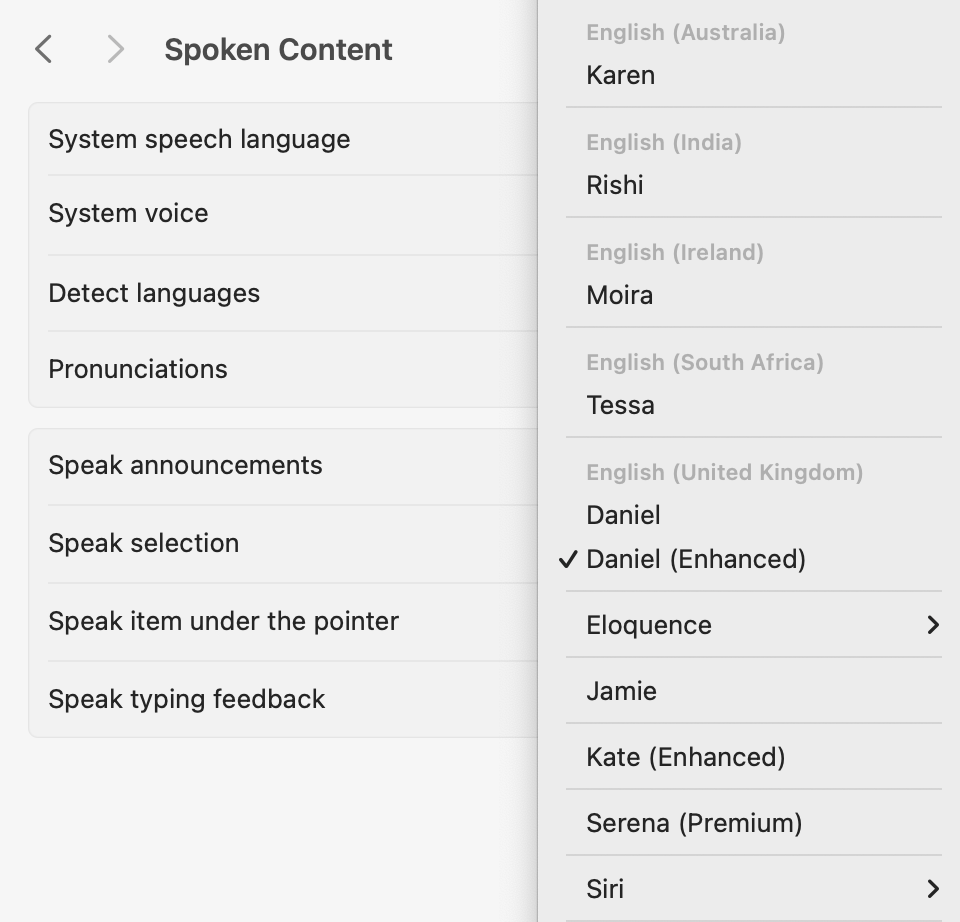The width and height of the screenshot is (960, 922).
Task: Click the System speech language row
Action: (200, 139)
